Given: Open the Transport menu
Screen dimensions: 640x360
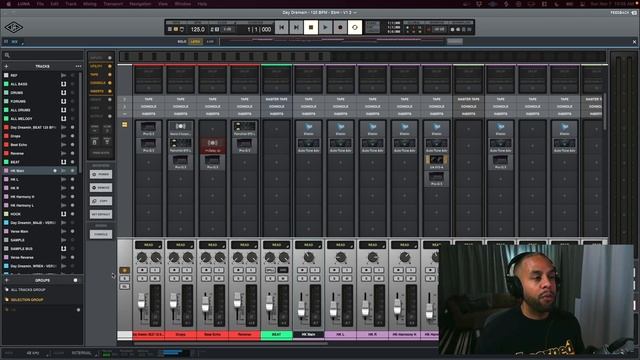Looking at the screenshot, I should pos(113,4).
